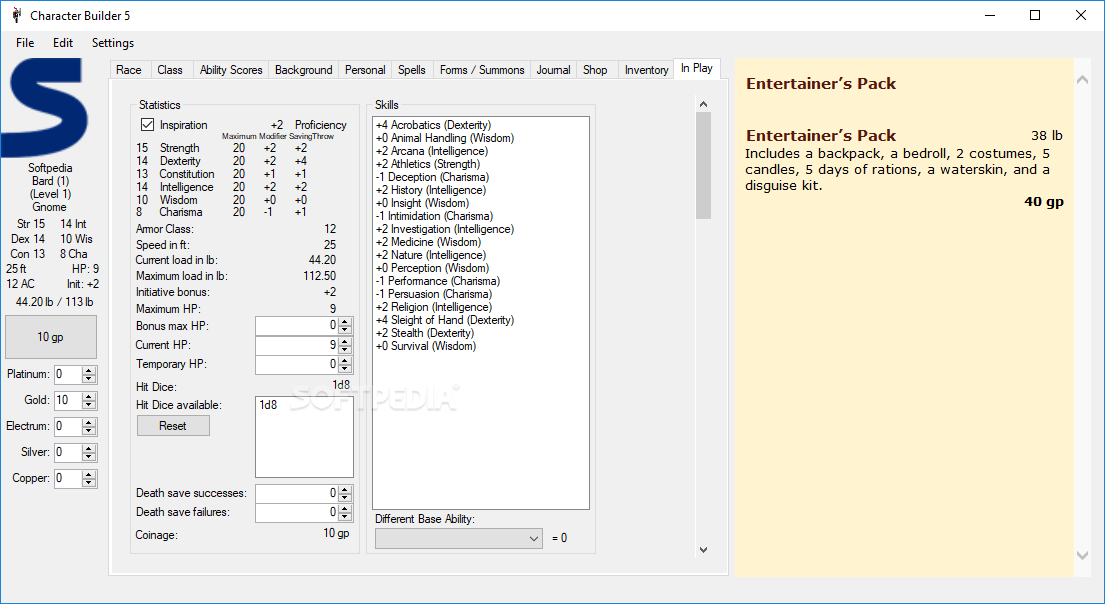Click the description pane scroll up arrow
This screenshot has height=604, width=1105.
click(x=1082, y=80)
